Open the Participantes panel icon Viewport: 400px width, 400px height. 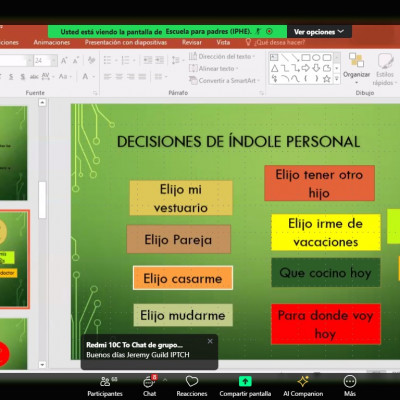105,381
